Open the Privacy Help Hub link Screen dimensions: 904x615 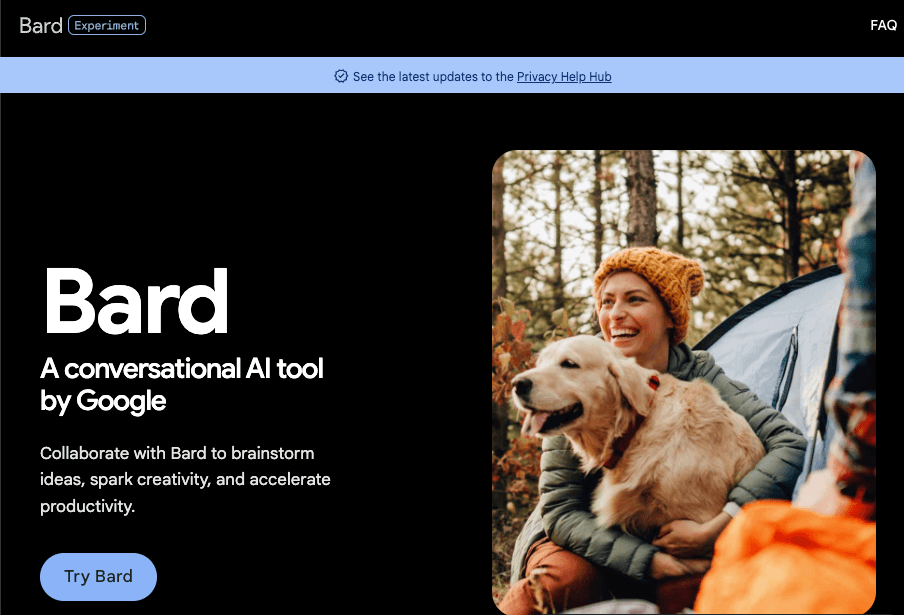point(564,77)
